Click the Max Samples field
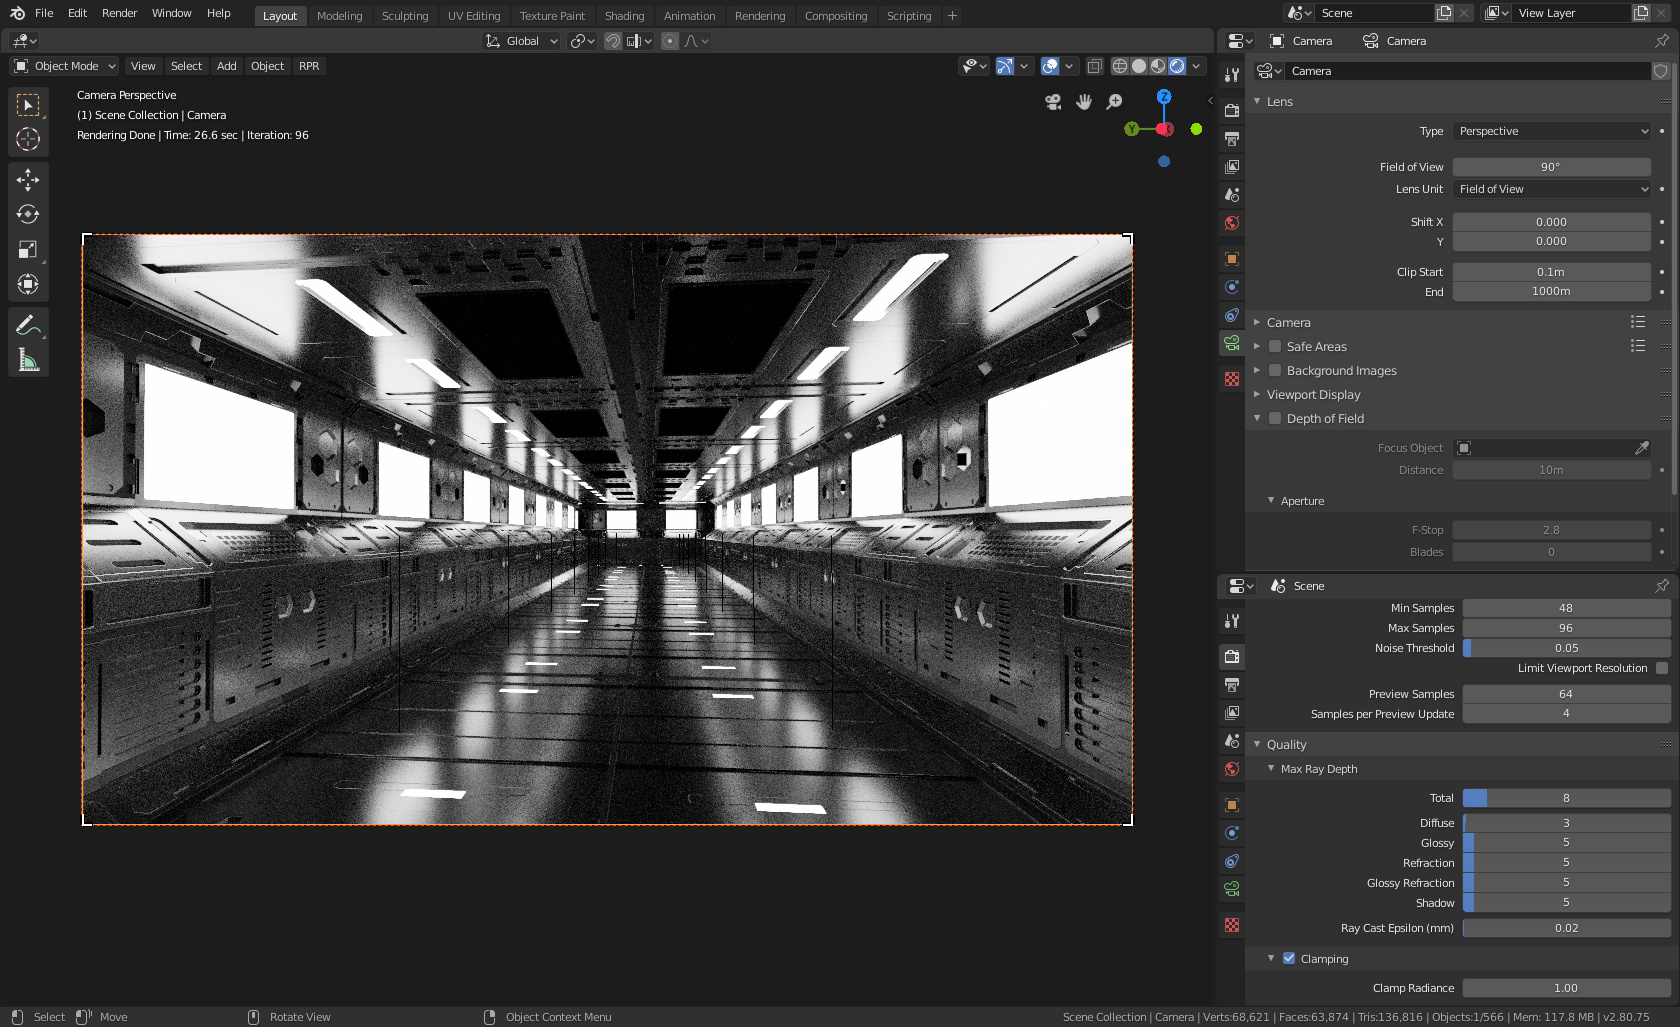The image size is (1680, 1027). point(1566,628)
